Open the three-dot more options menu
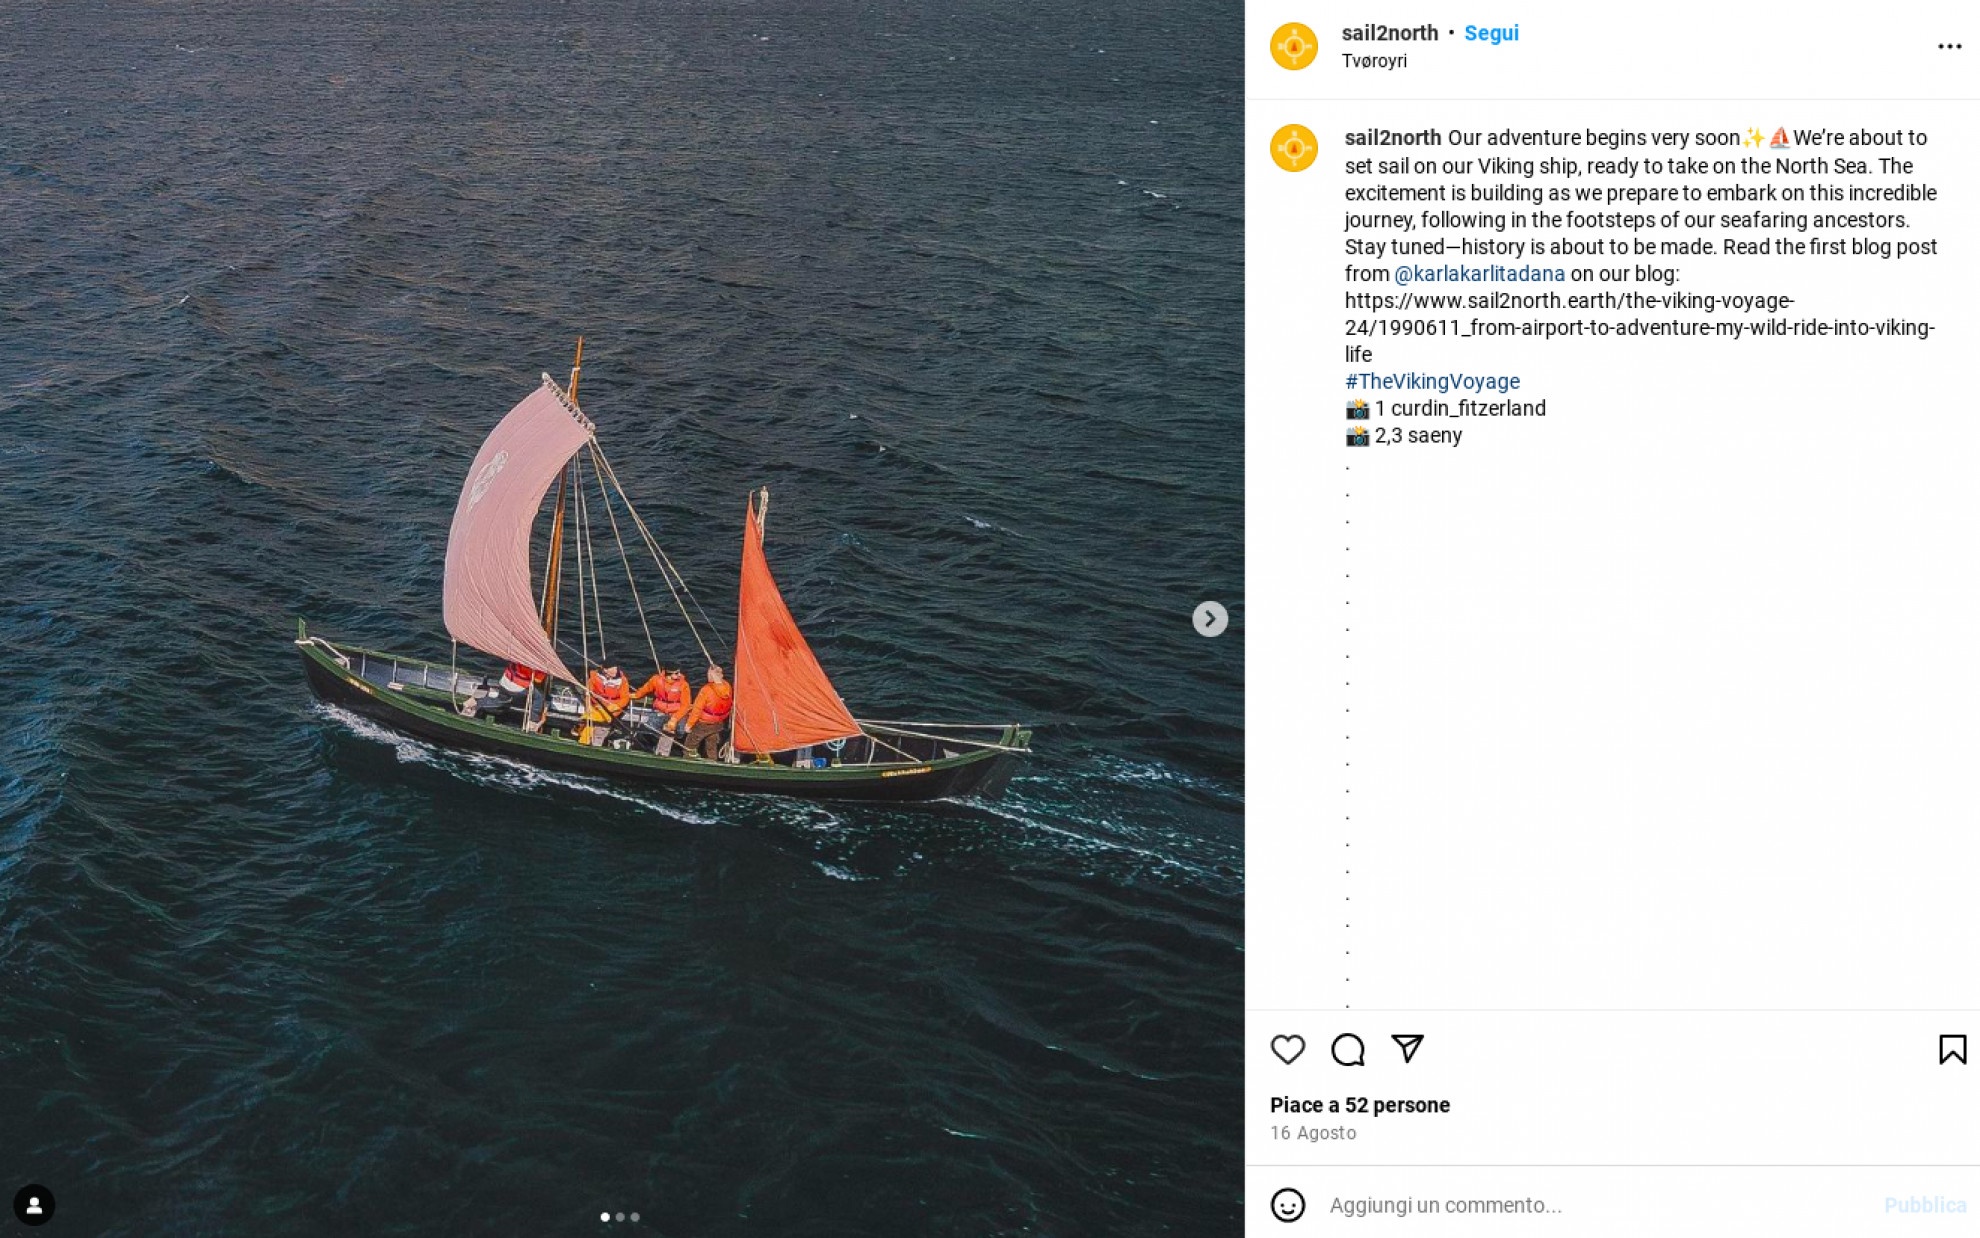1980x1238 pixels. (1949, 46)
